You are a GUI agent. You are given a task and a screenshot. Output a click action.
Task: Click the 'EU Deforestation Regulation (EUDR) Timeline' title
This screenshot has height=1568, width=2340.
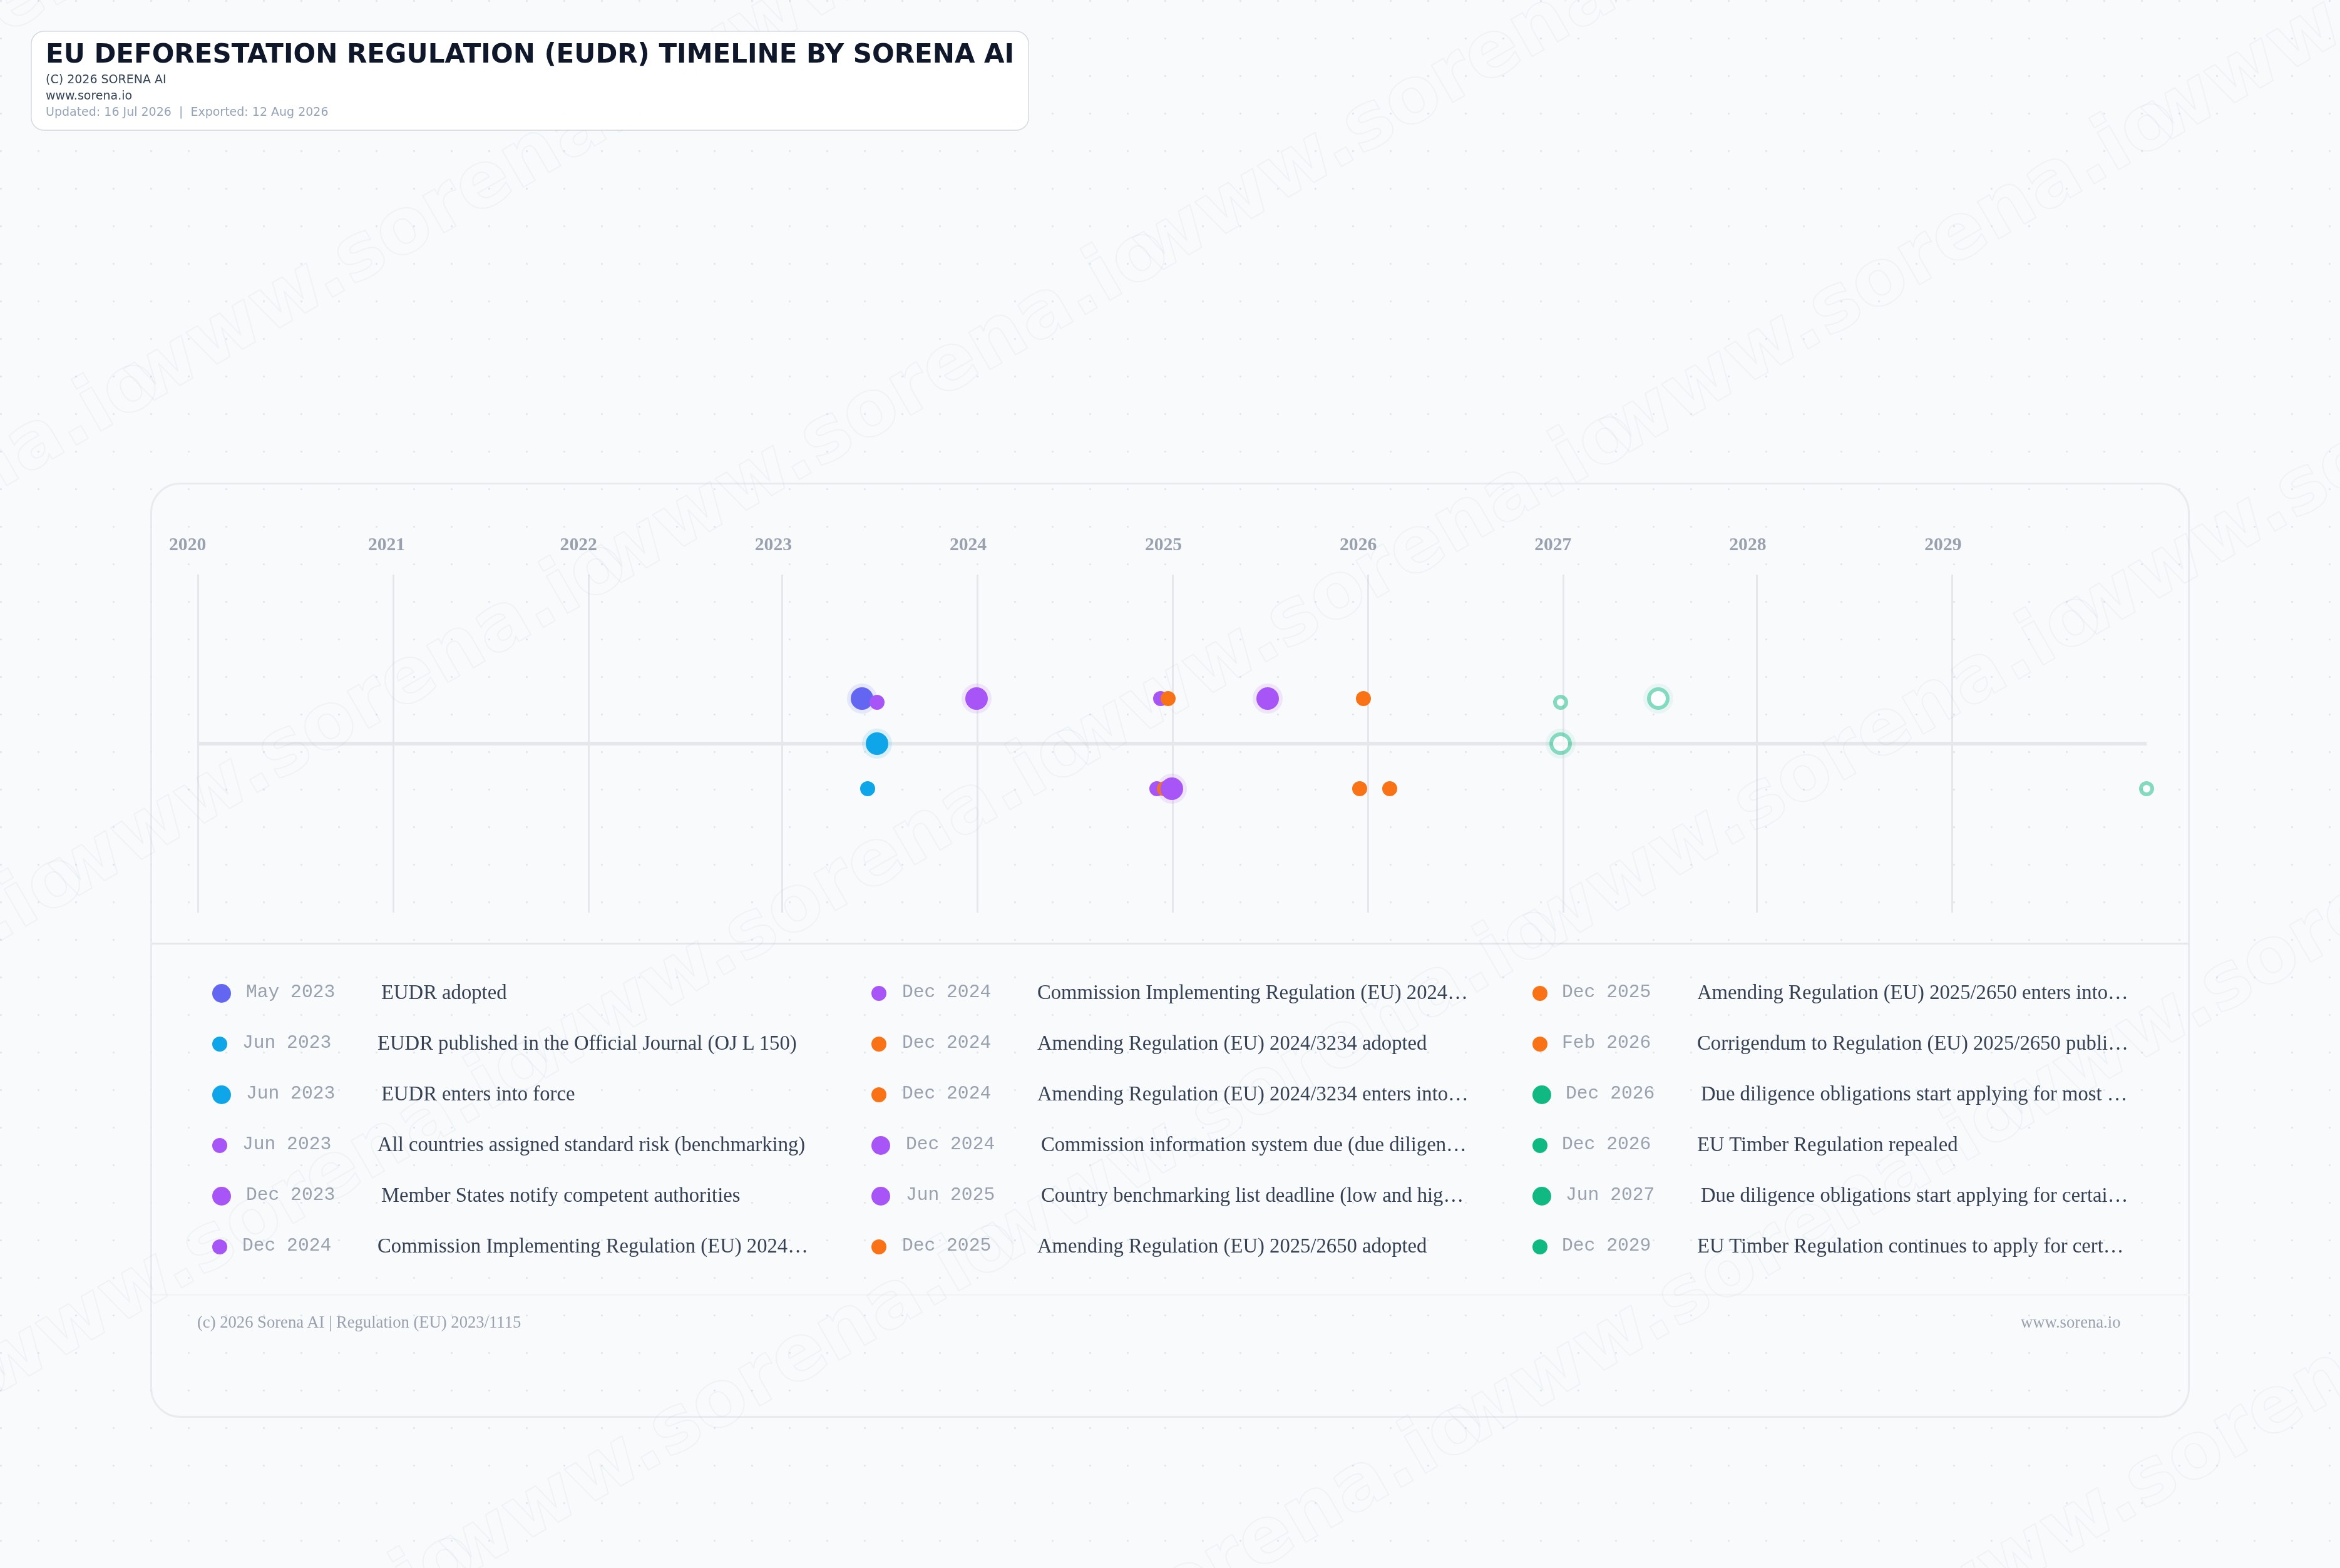[530, 53]
